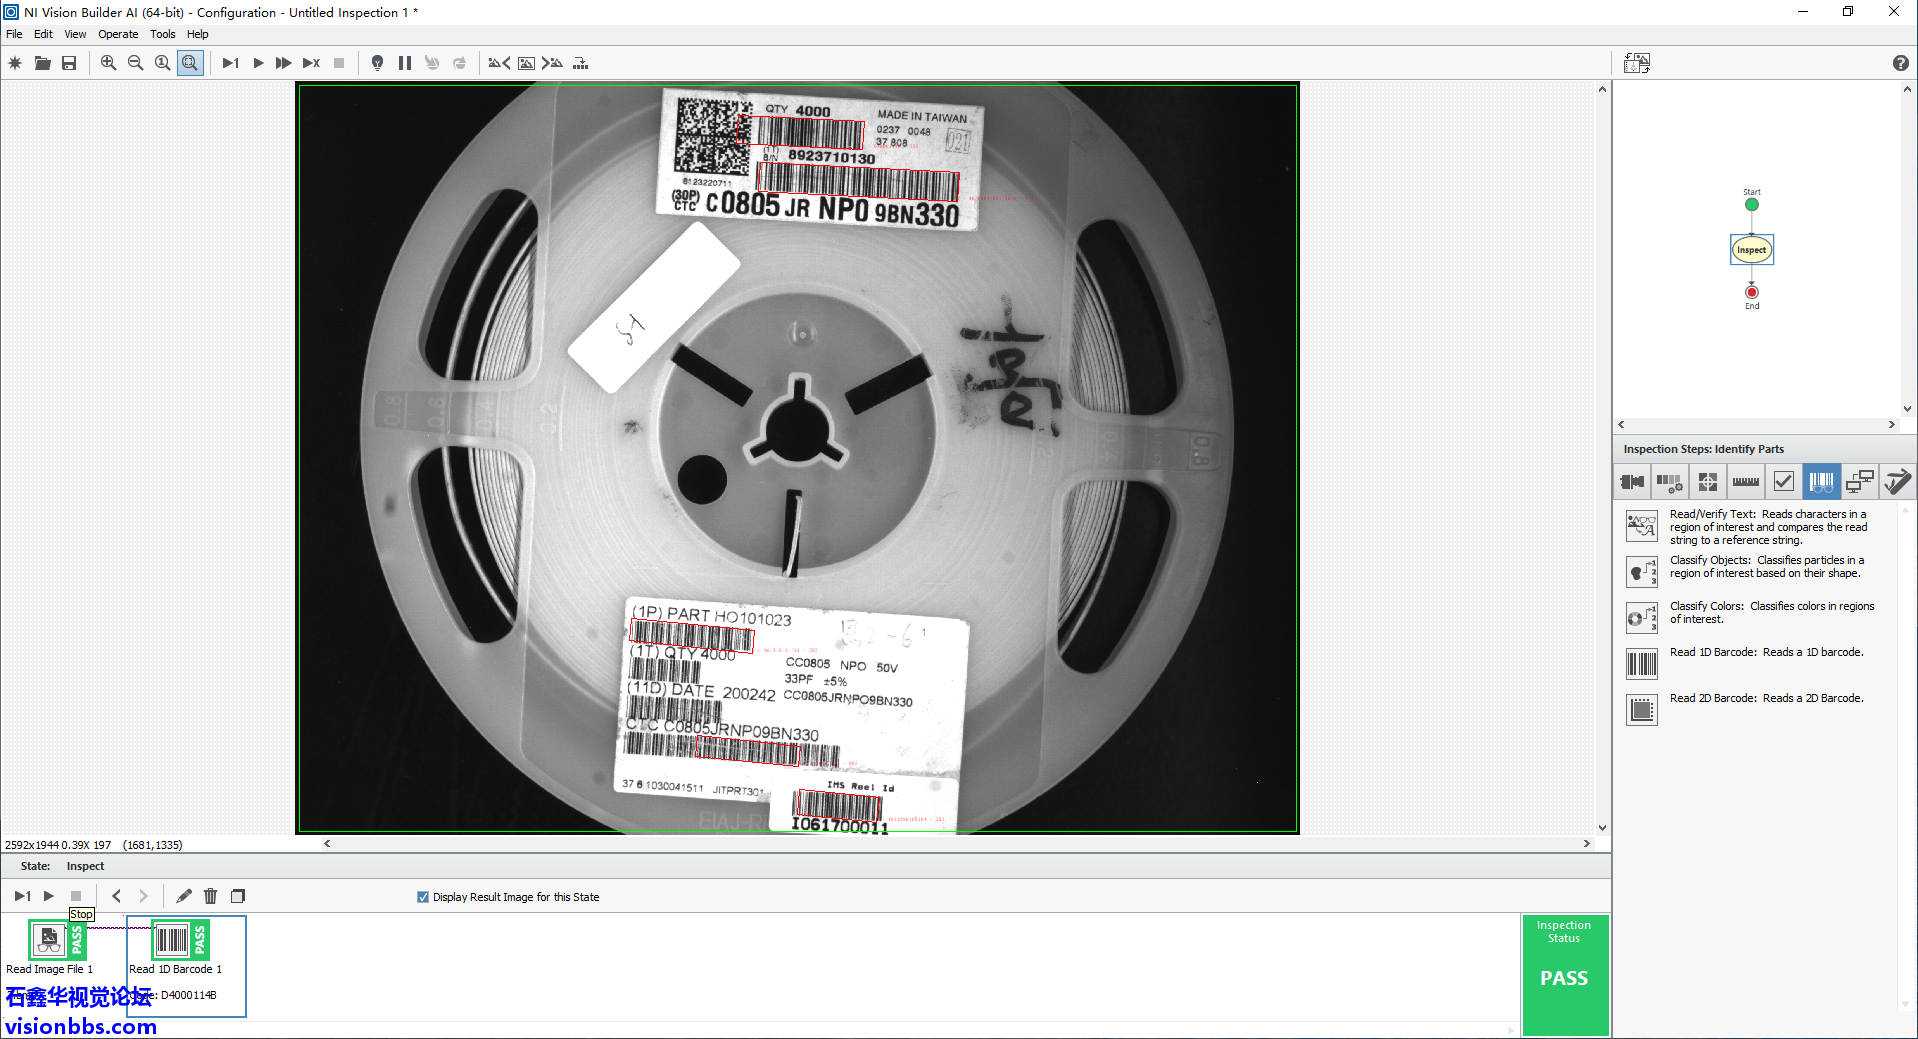The height and width of the screenshot is (1039, 1918).
Task: Click the Inspection Status PASS indicator
Action: point(1564,975)
